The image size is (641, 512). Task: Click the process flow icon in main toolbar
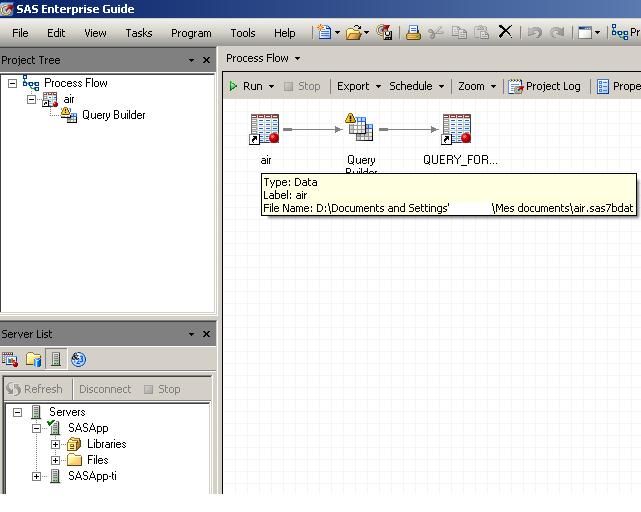[x=620, y=32]
